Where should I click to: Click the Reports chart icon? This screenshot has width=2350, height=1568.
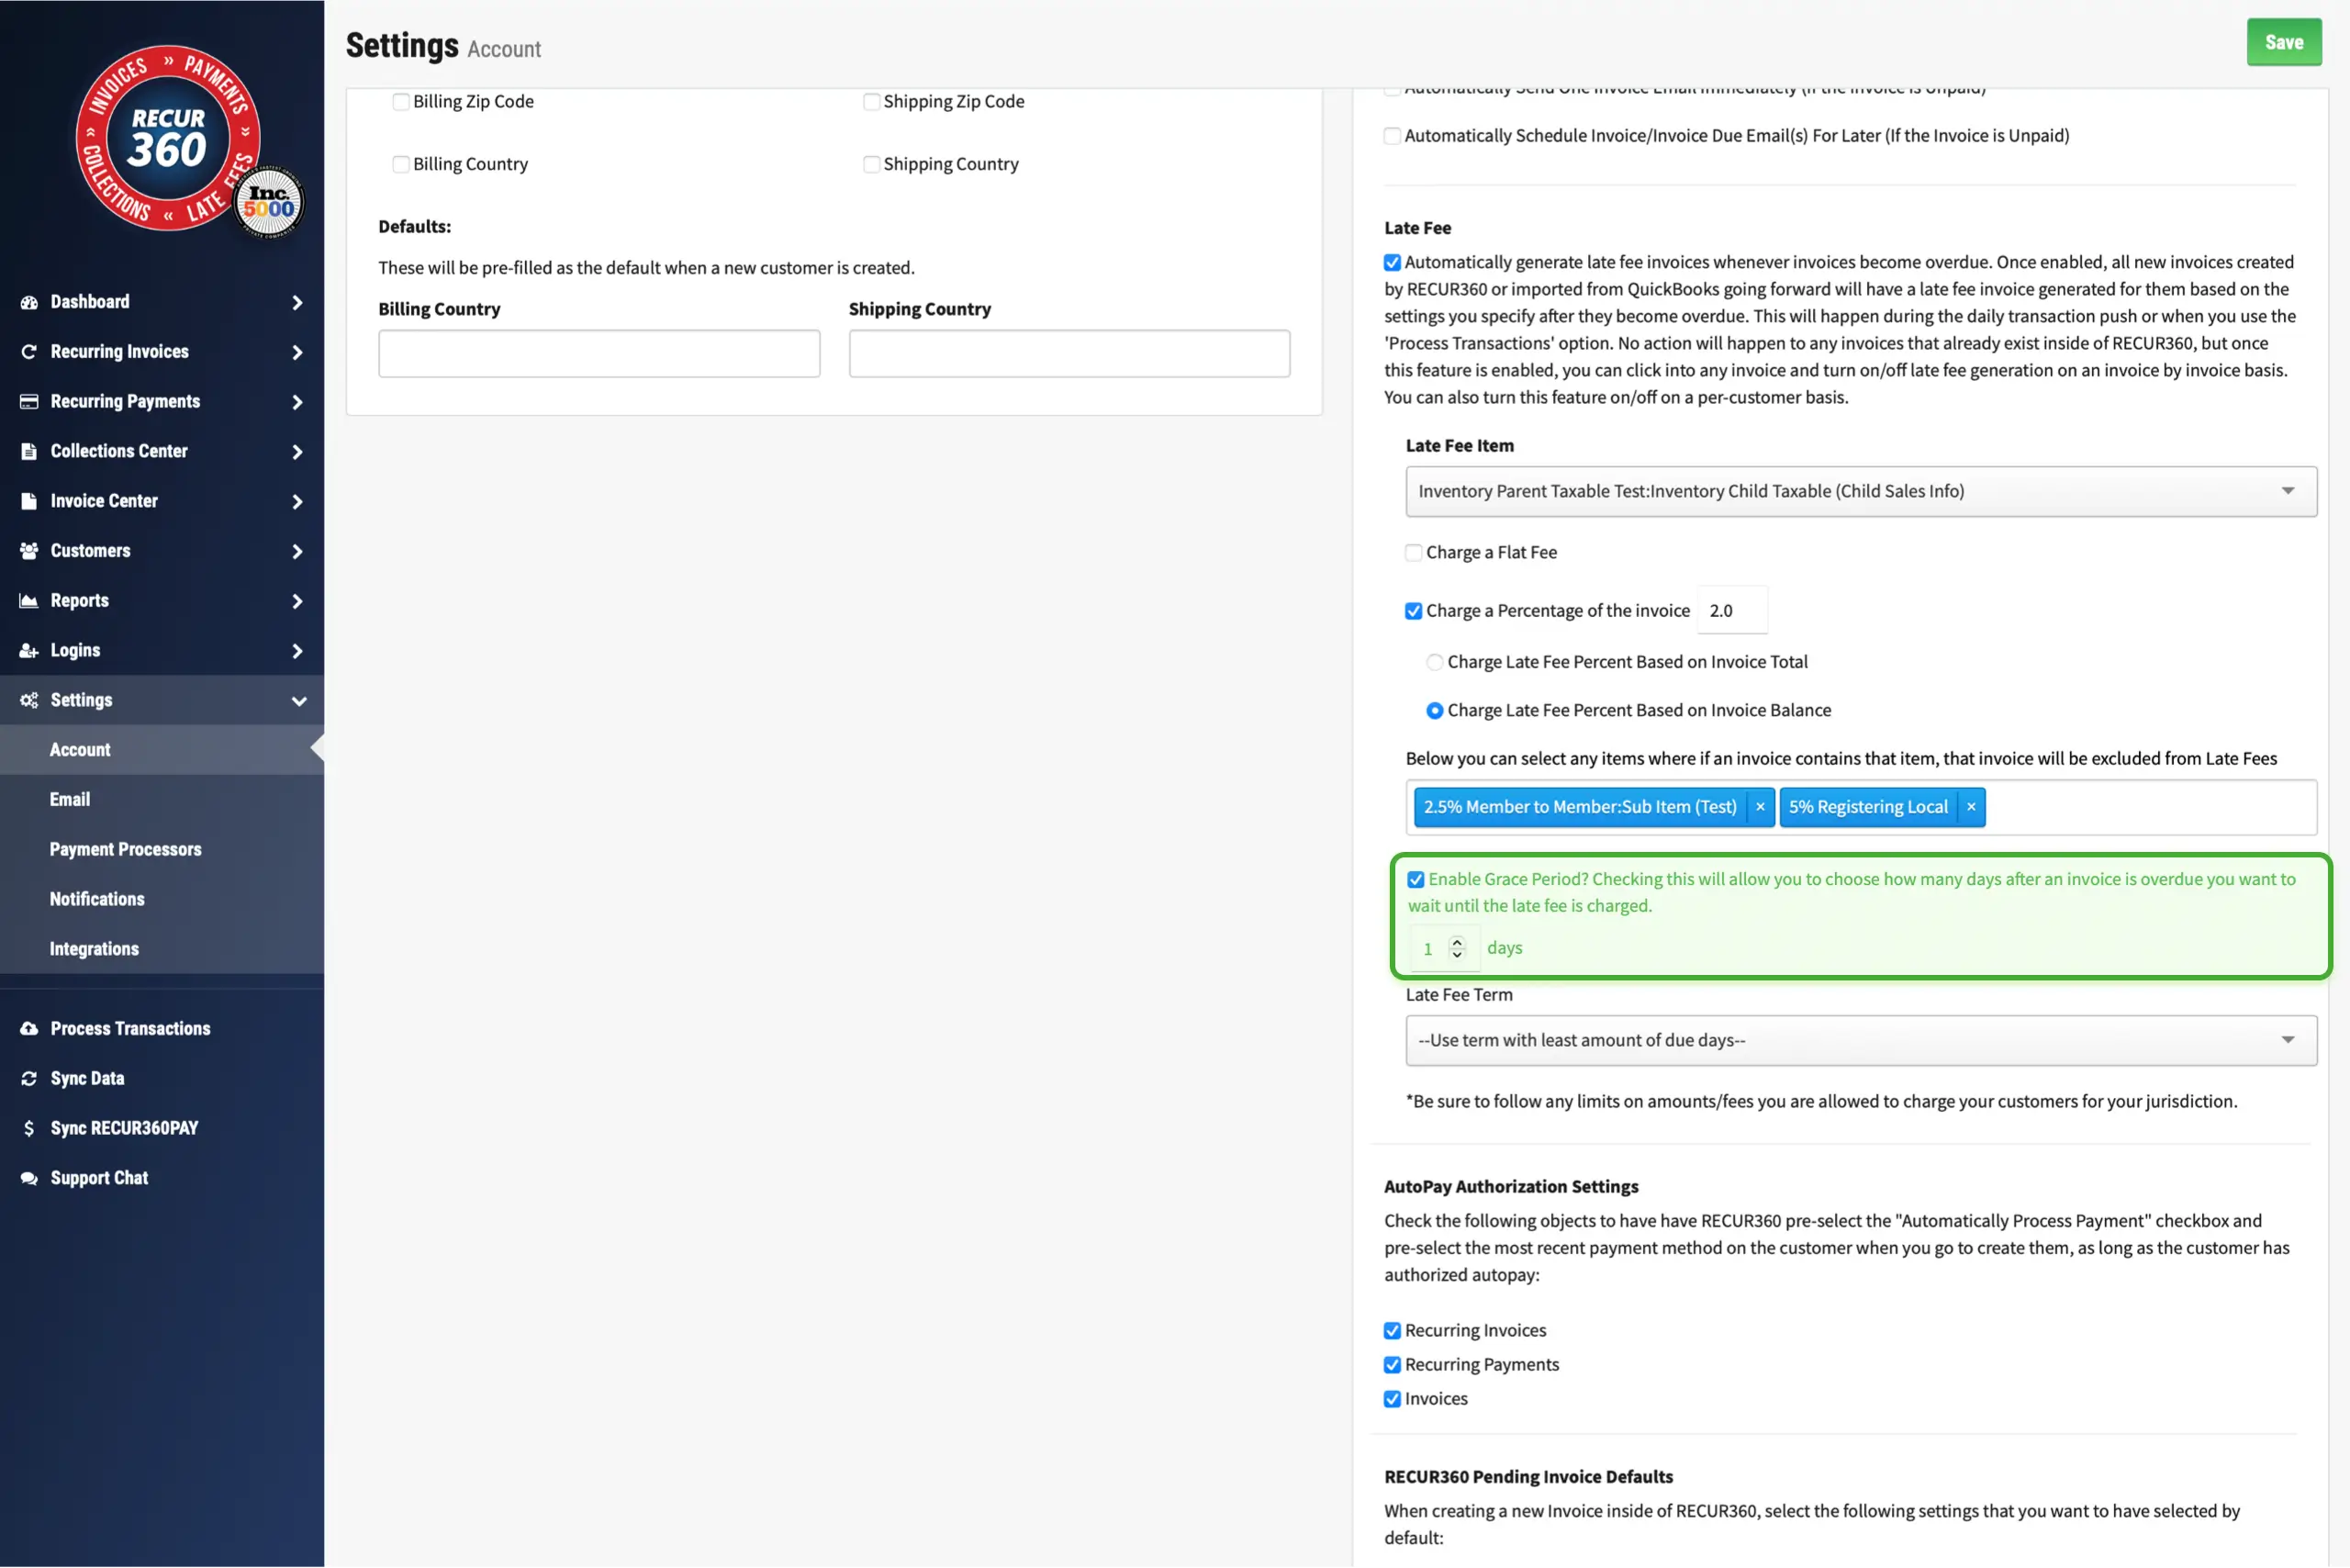click(x=29, y=601)
